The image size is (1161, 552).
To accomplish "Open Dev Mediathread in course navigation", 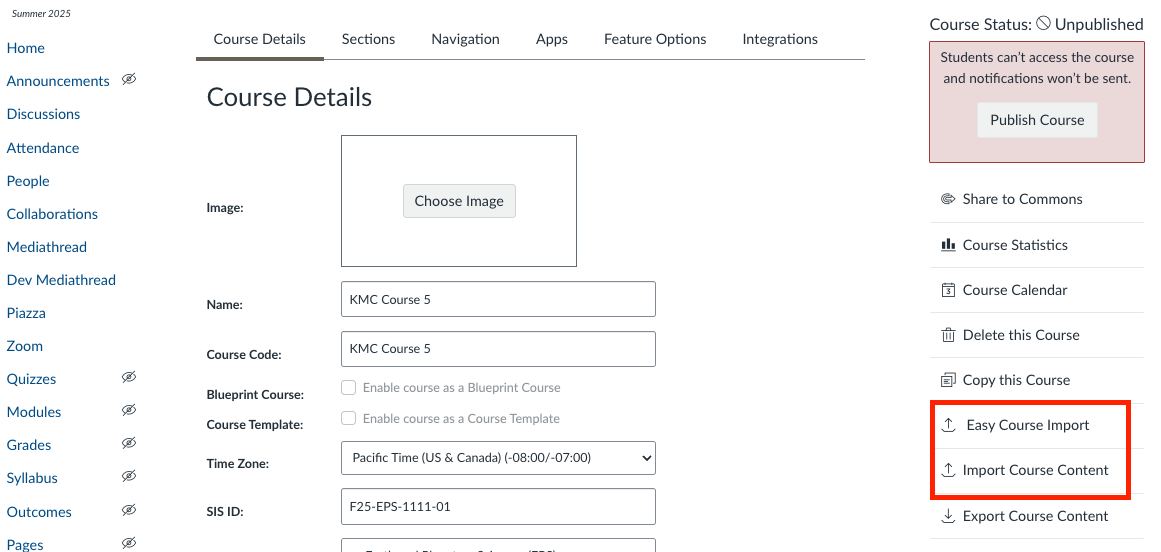I will [x=61, y=280].
